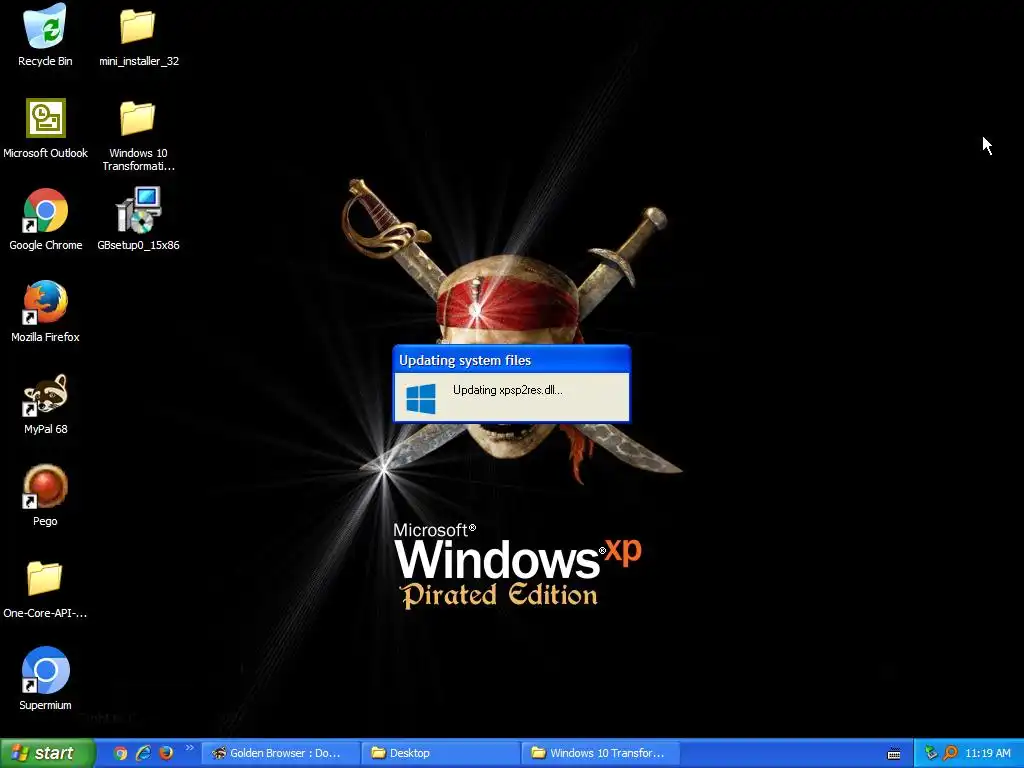Select the Supermium desktop shortcut
This screenshot has width=1024, height=768.
[45, 679]
